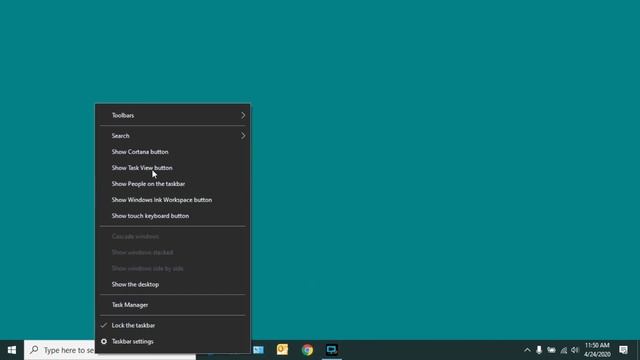Open the Windows Start menu

[12, 350]
